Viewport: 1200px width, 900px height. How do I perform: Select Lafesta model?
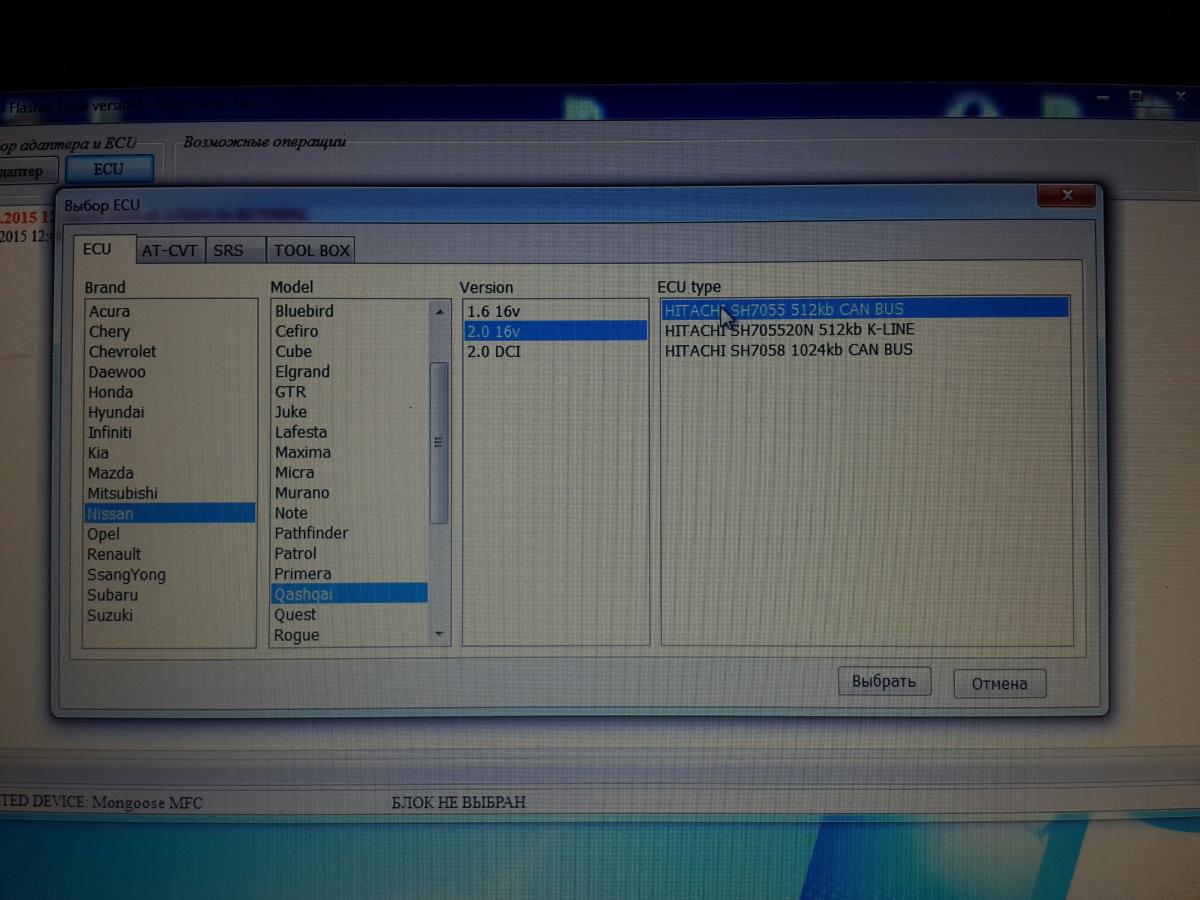click(x=350, y=432)
